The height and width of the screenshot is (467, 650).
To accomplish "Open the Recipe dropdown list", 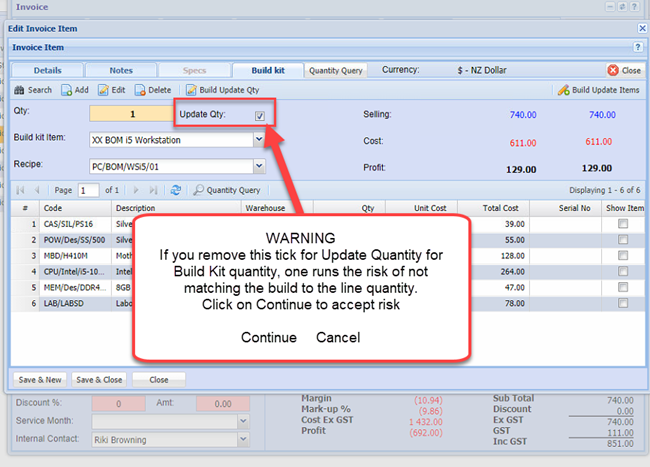I will point(259,166).
